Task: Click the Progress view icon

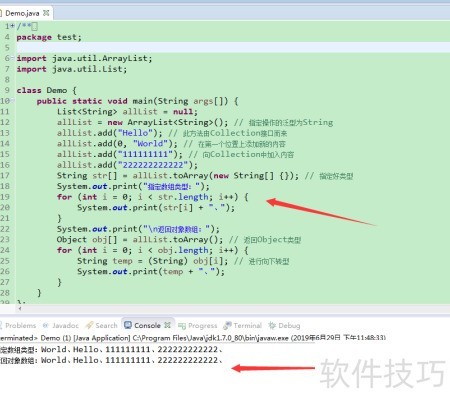Action: click(x=182, y=326)
